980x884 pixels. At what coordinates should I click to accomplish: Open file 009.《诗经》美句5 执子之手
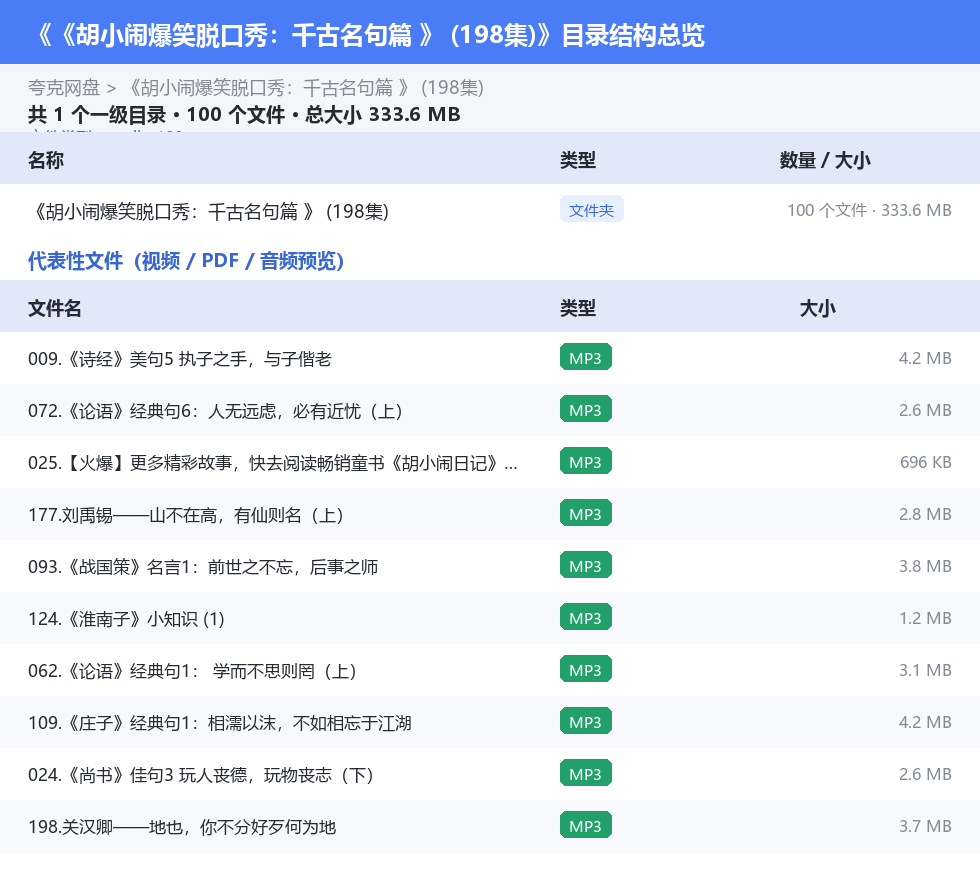point(180,359)
